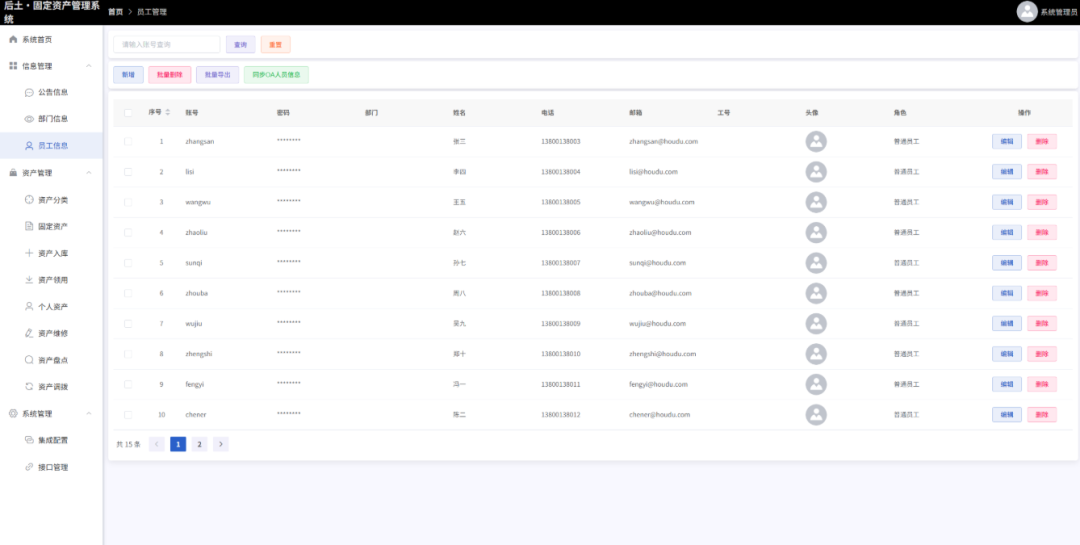The width and height of the screenshot is (1080, 545).
Task: Open 接口管理 menu item
Action: (x=52, y=466)
